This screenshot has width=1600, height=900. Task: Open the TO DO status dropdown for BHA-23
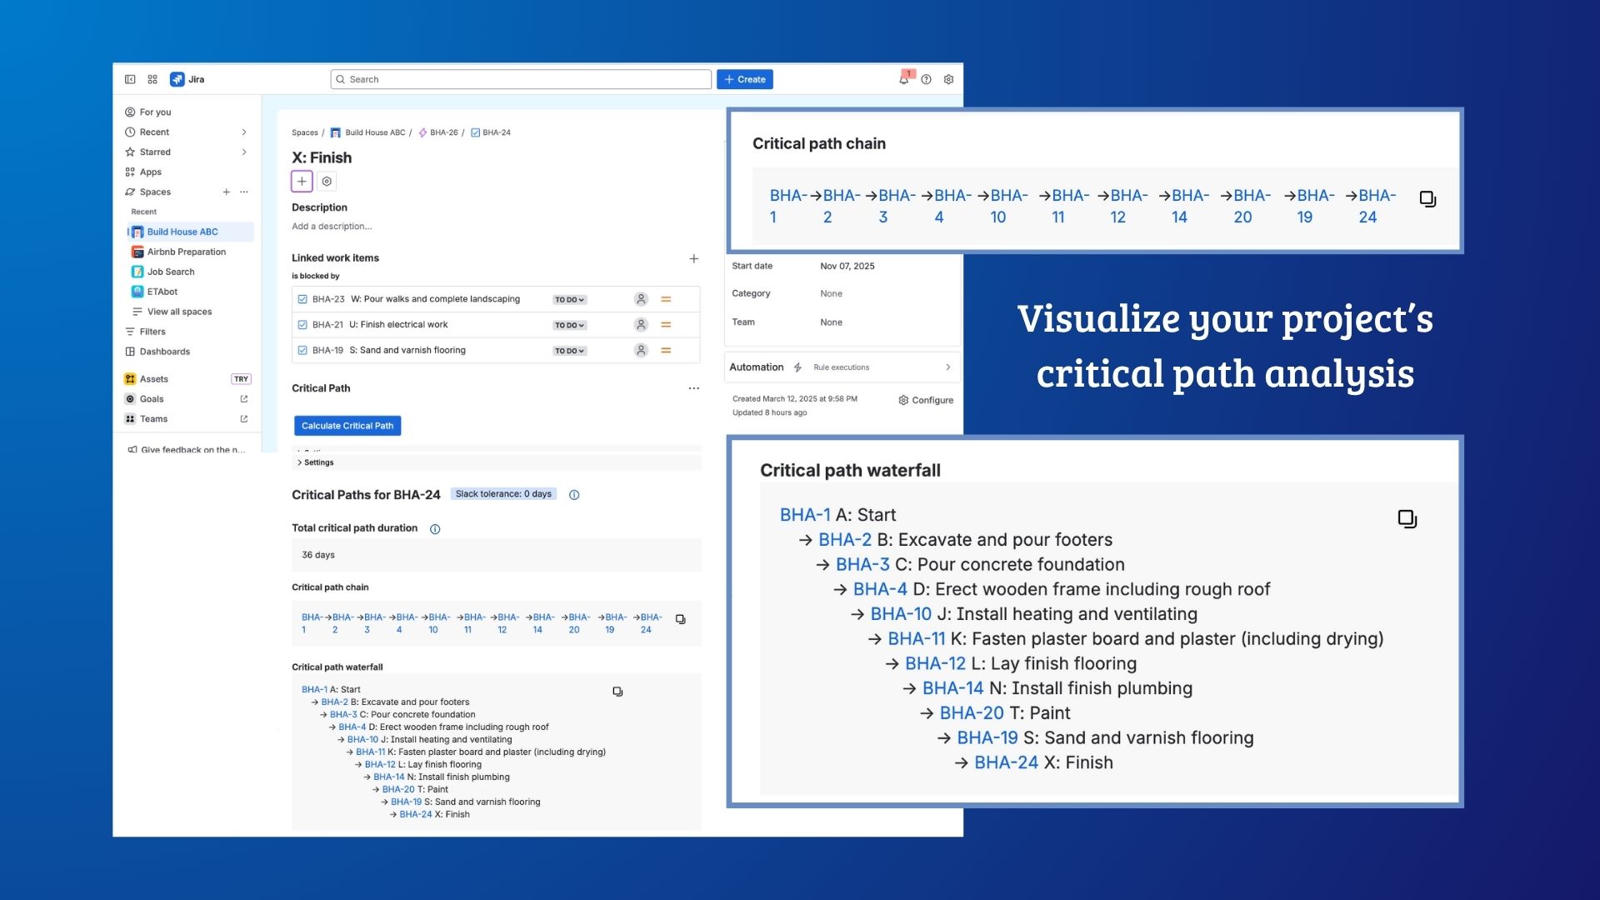(568, 298)
